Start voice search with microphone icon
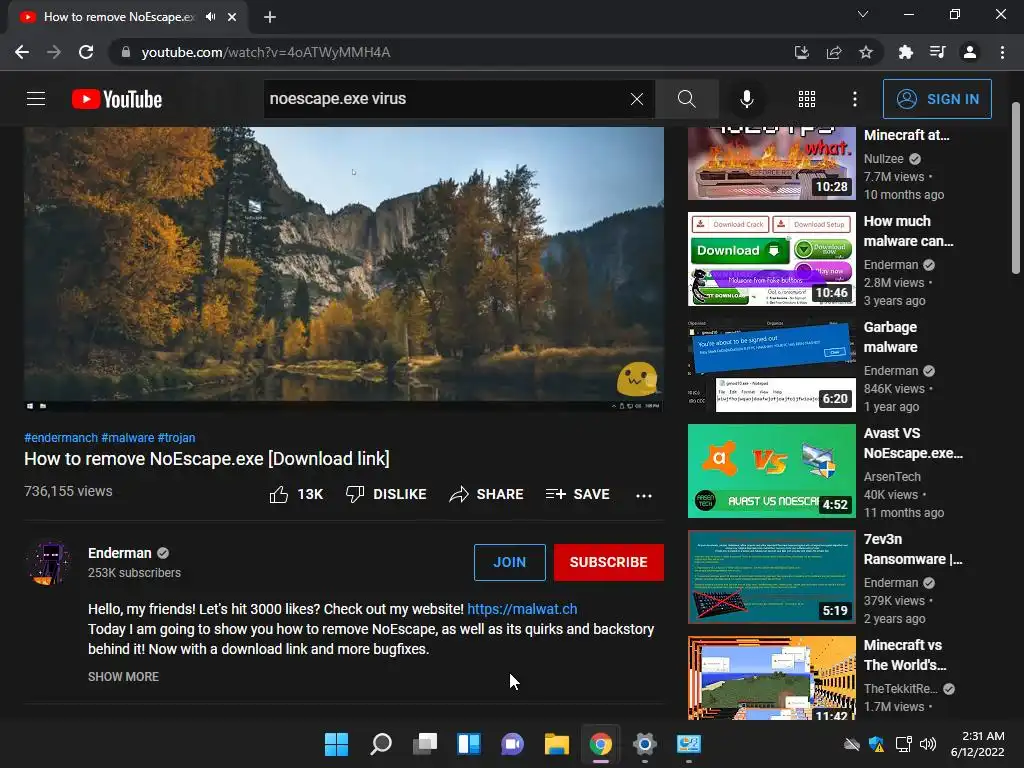Viewport: 1024px width, 768px height. click(x=746, y=99)
